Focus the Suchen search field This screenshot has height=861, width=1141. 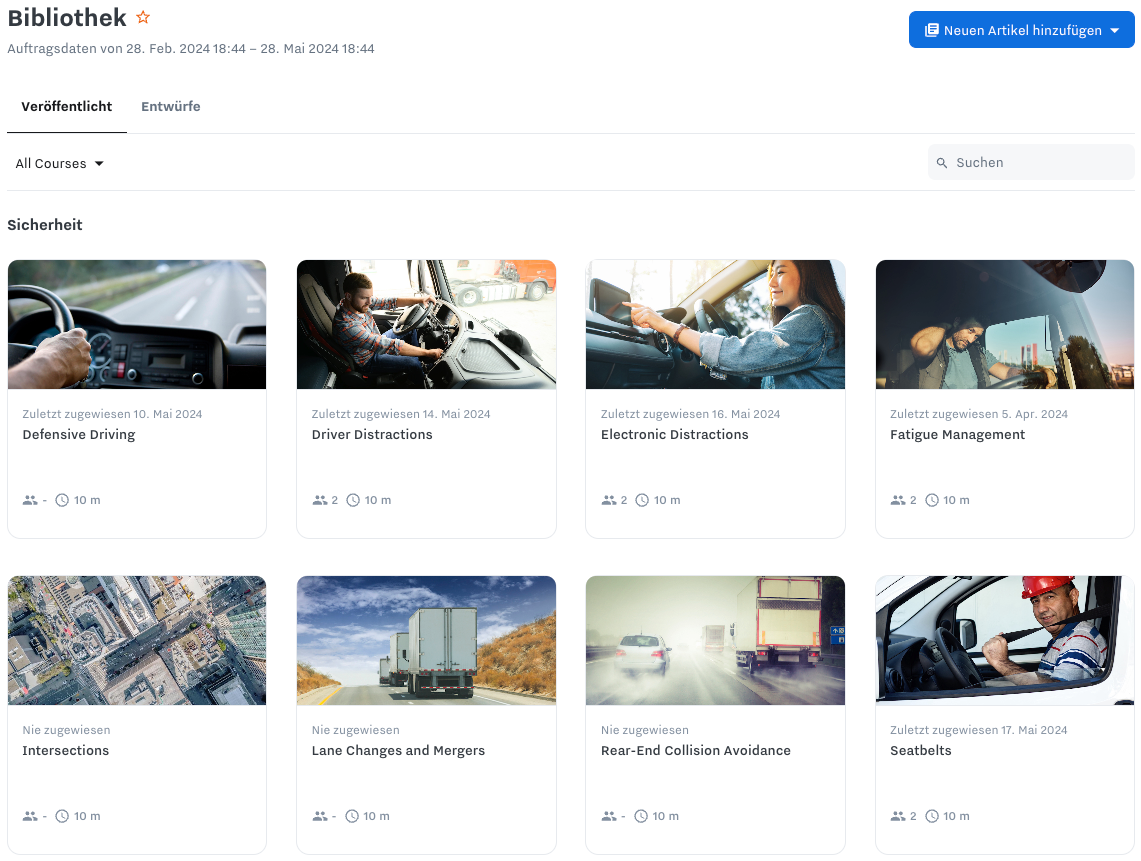tap(1031, 162)
